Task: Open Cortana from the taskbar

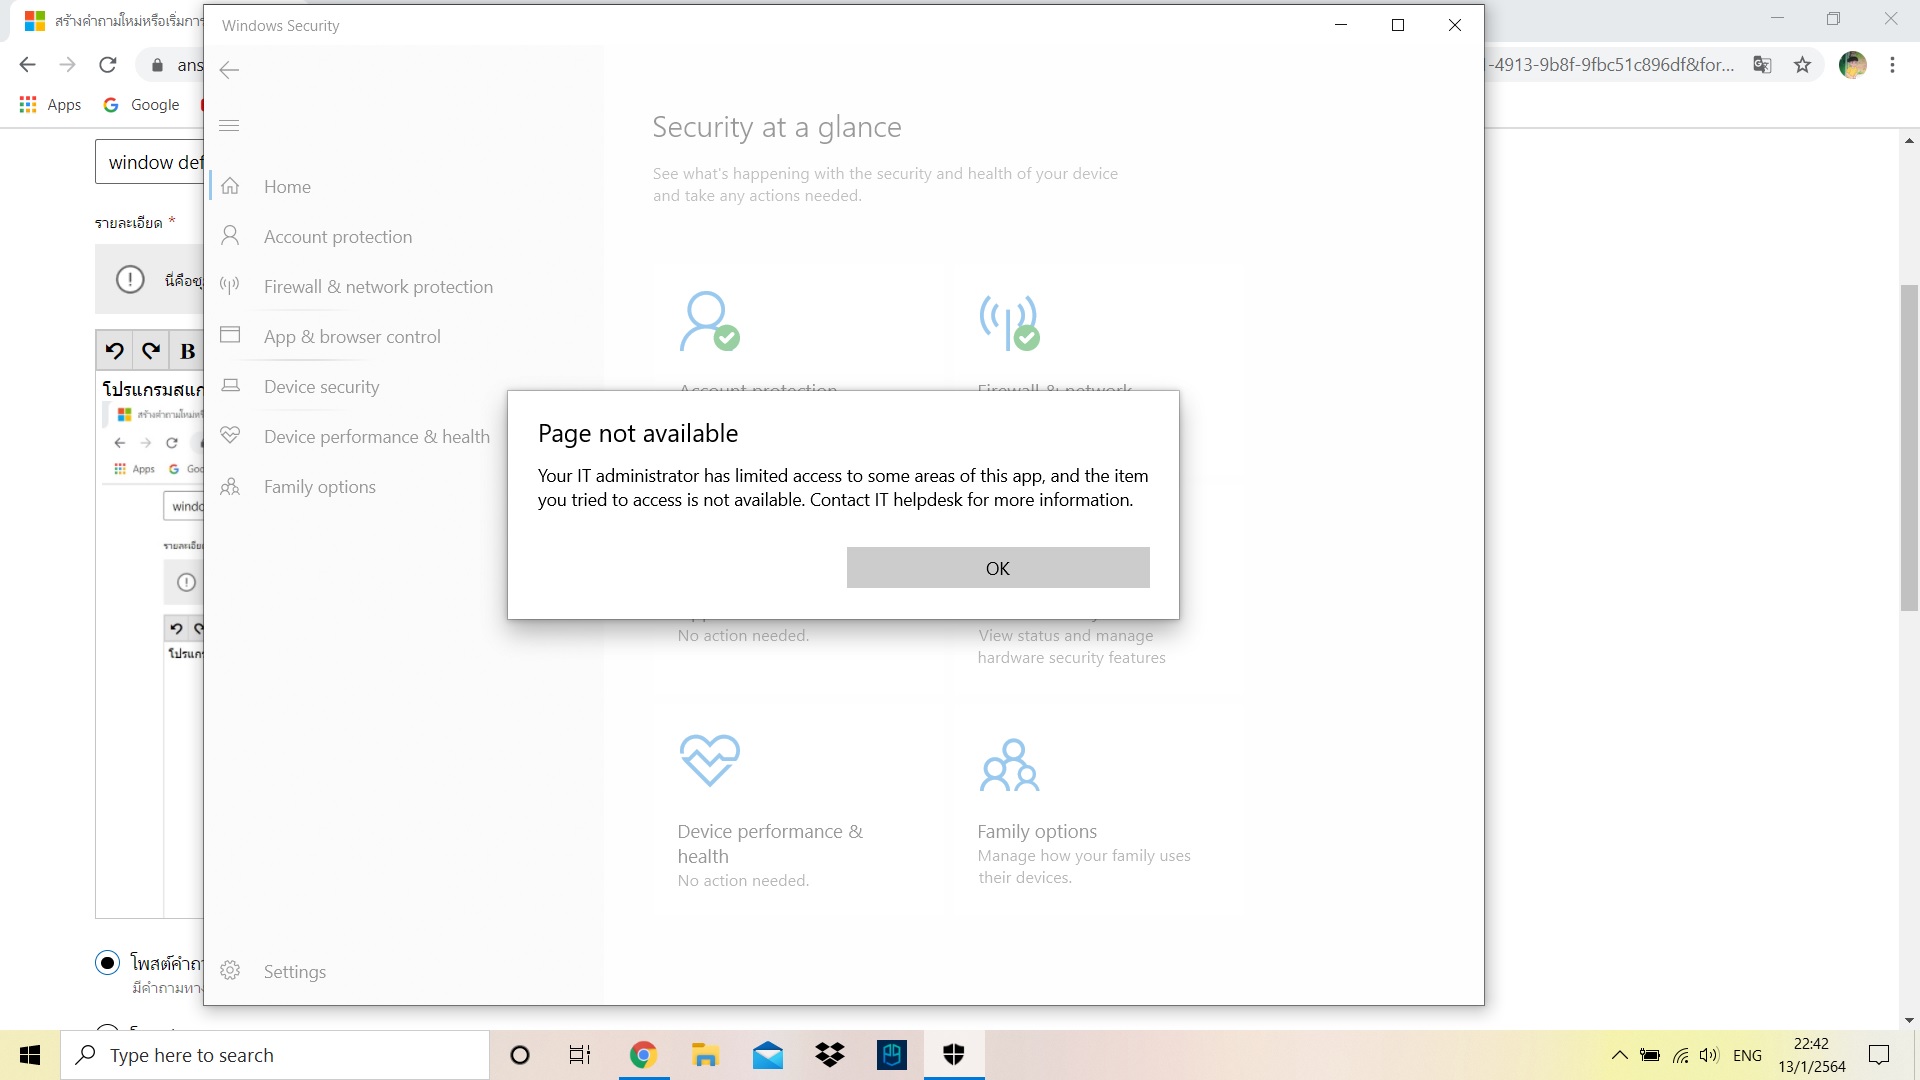Action: [519, 1055]
